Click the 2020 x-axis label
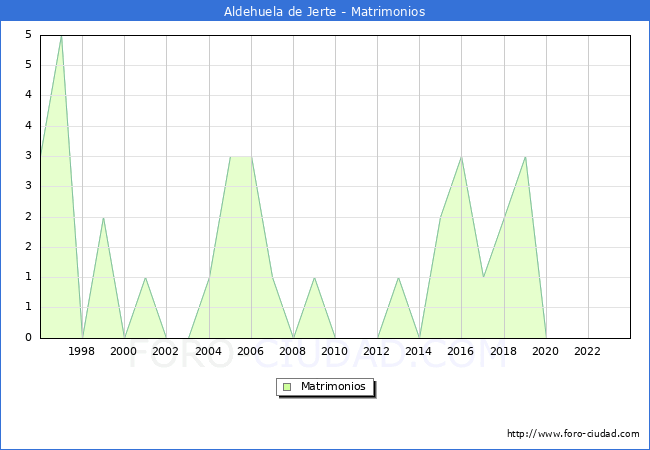 tap(546, 351)
